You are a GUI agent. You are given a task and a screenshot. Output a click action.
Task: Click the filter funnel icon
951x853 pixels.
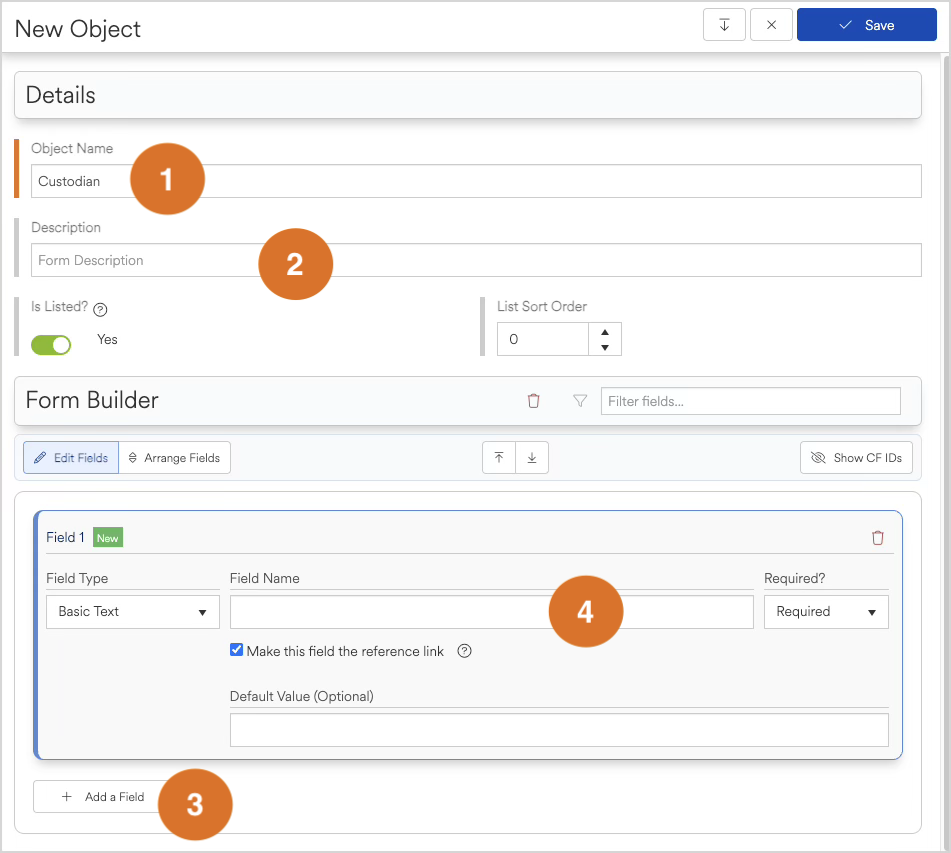coord(580,401)
